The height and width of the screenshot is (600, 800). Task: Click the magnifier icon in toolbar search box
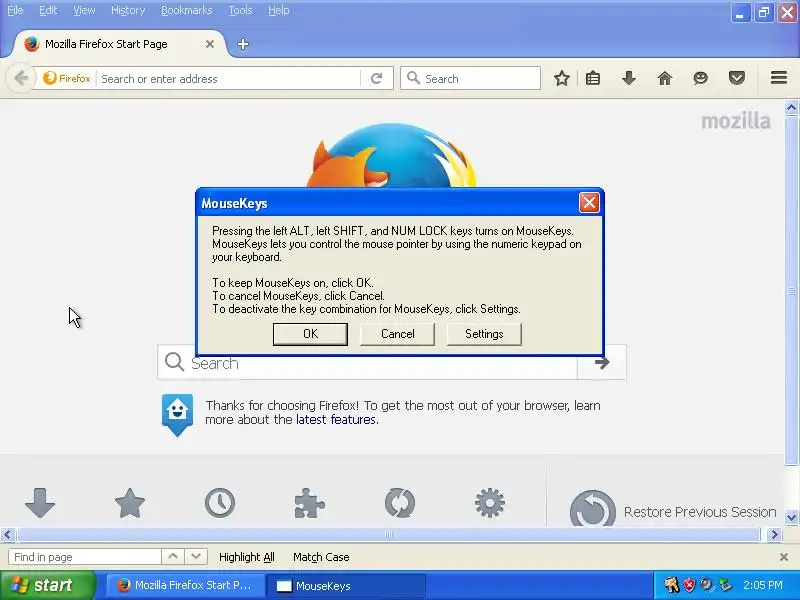[x=413, y=78]
